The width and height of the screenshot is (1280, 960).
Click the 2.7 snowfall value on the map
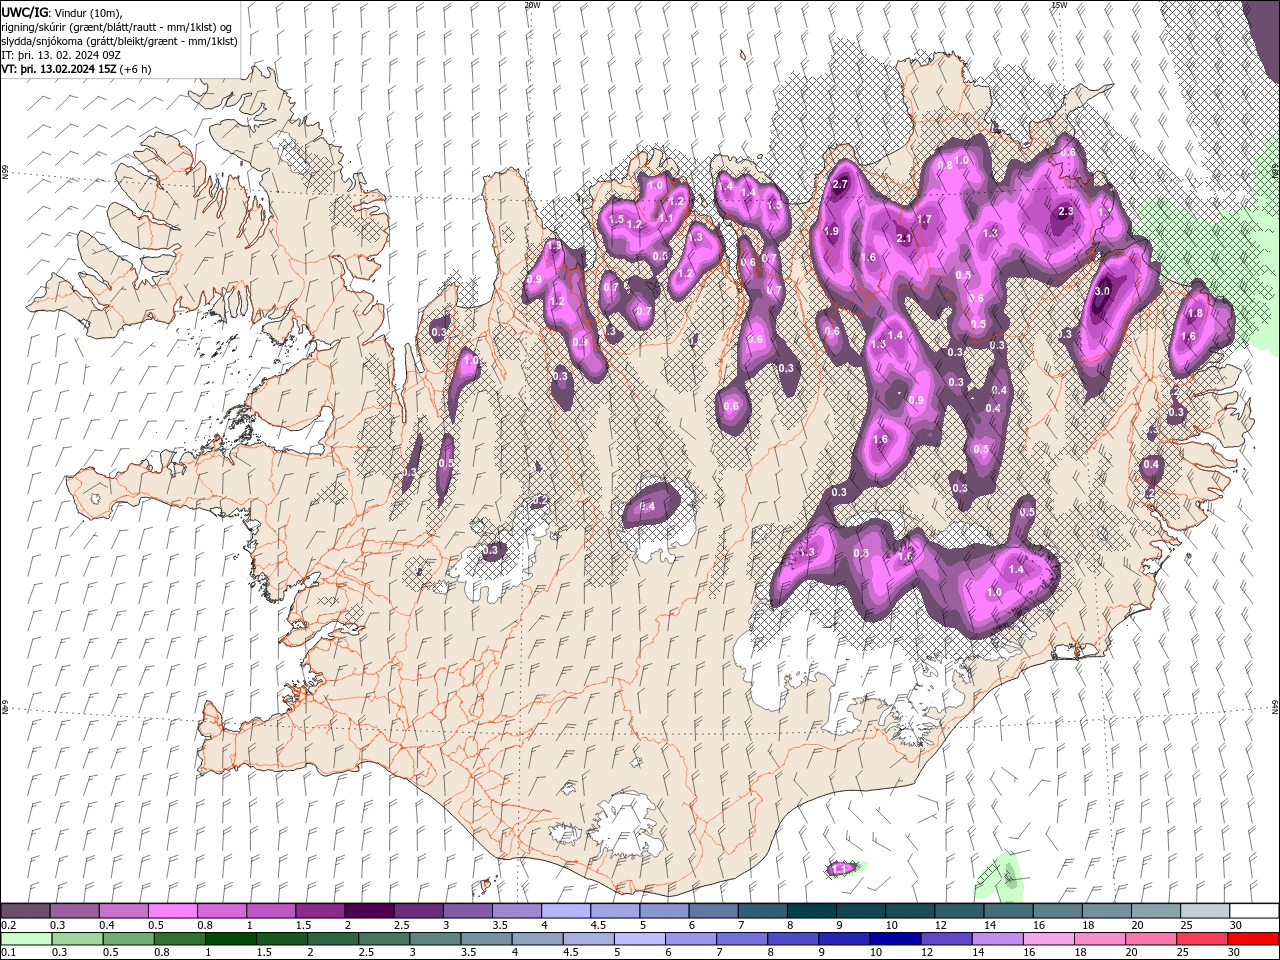(x=840, y=185)
